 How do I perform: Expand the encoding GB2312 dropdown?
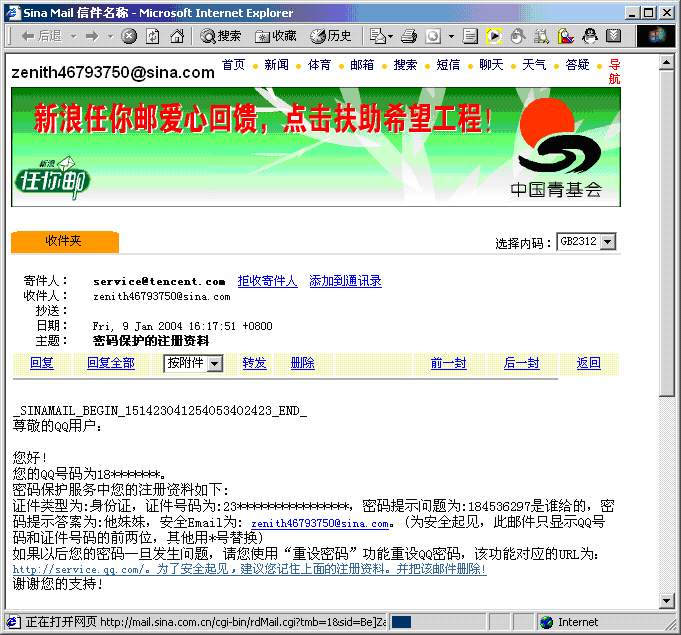608,242
